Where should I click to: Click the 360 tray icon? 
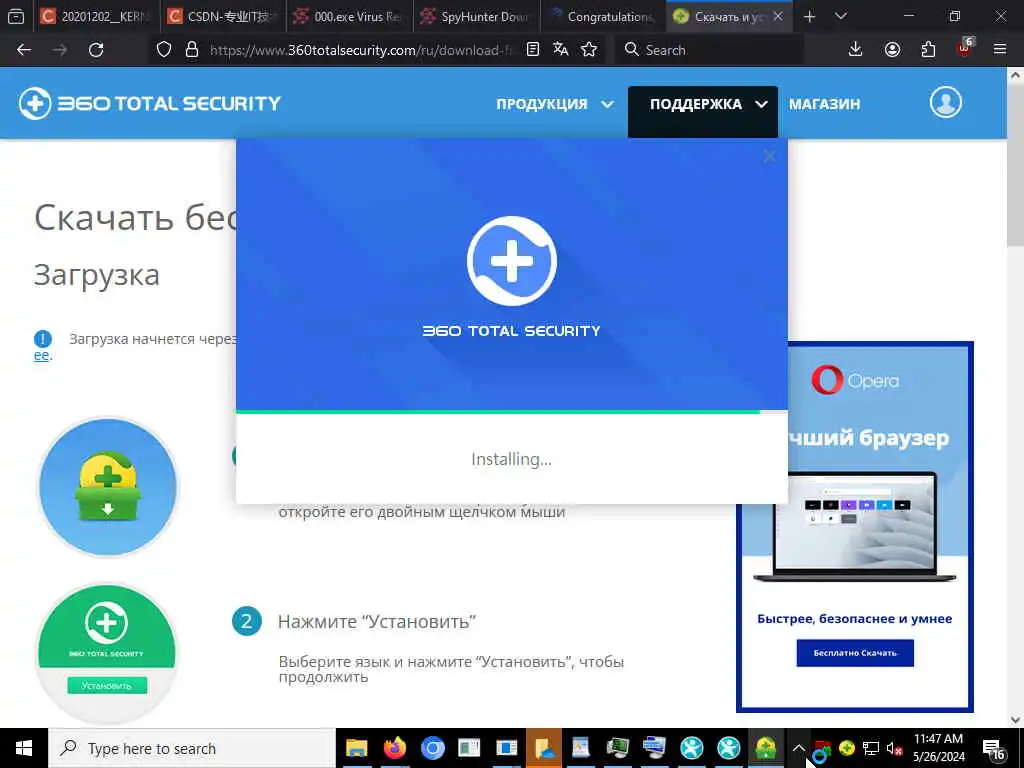pos(847,748)
